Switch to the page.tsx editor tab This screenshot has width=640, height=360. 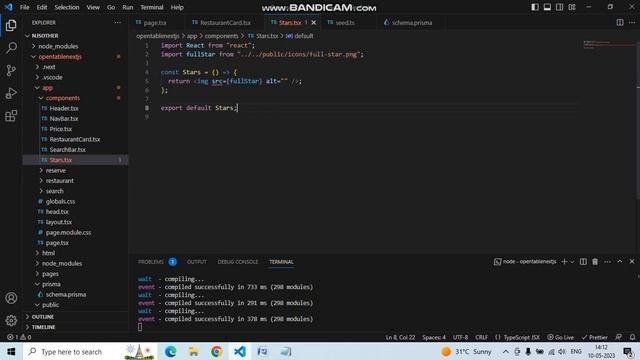[155, 23]
